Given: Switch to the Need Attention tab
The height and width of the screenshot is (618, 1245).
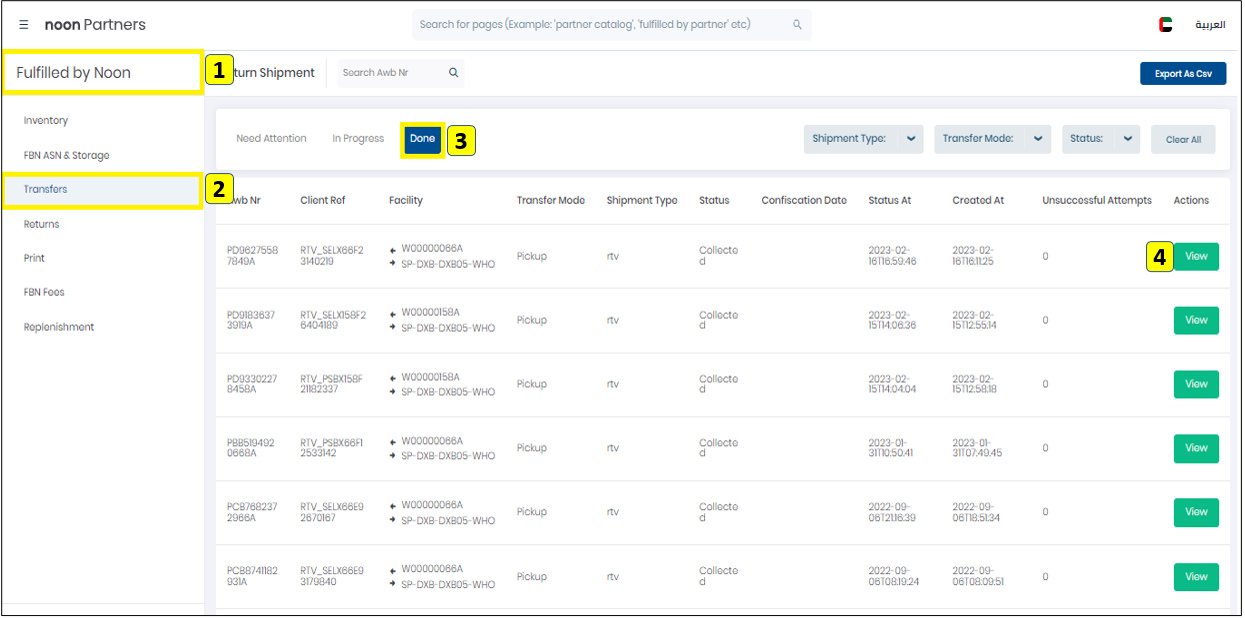Looking at the screenshot, I should (271, 138).
